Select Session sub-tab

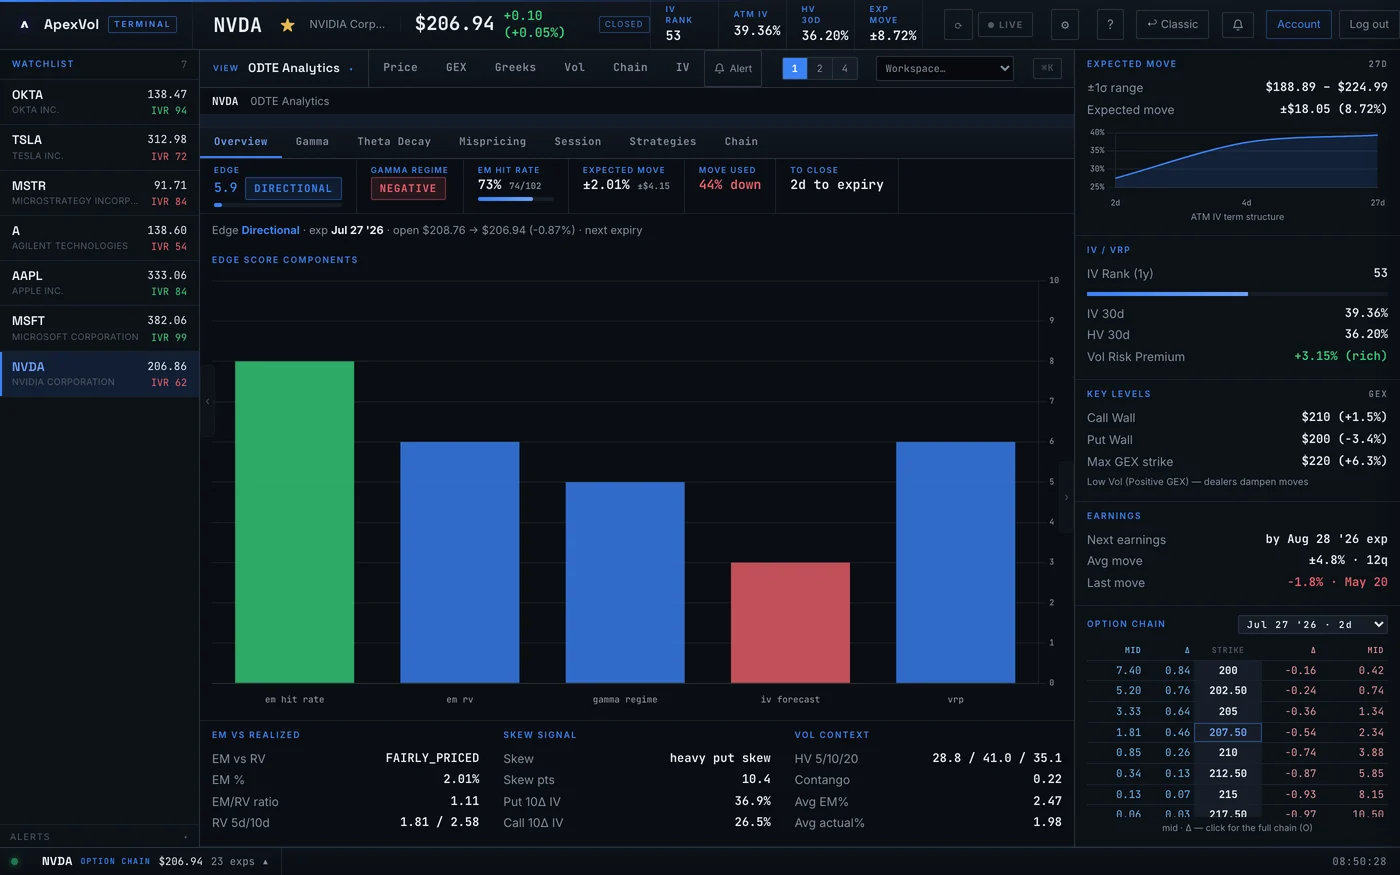coord(578,141)
